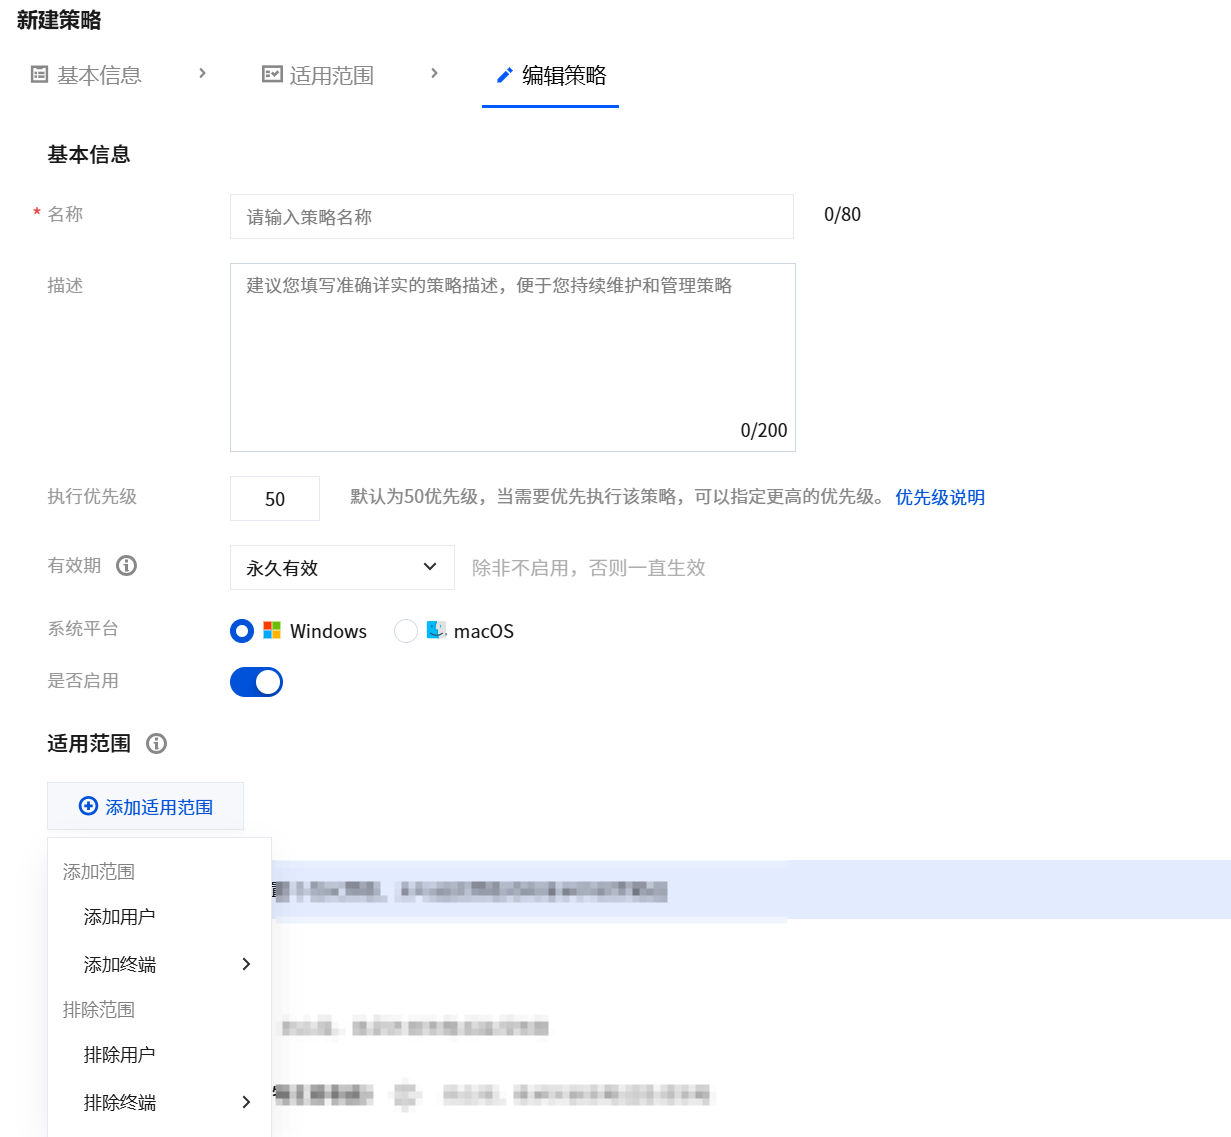The width and height of the screenshot is (1231, 1137).
Task: Open the 永久有效 validity dropdown
Action: pos(342,567)
